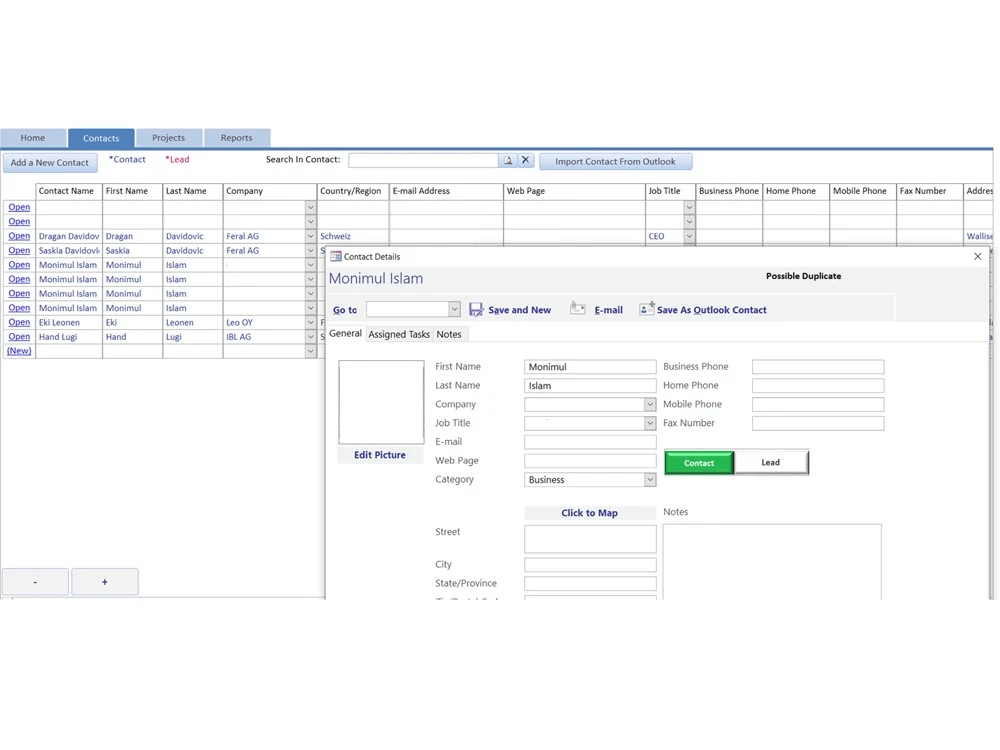Filter the list by *Contact
This screenshot has width=1000, height=750.
tap(128, 159)
